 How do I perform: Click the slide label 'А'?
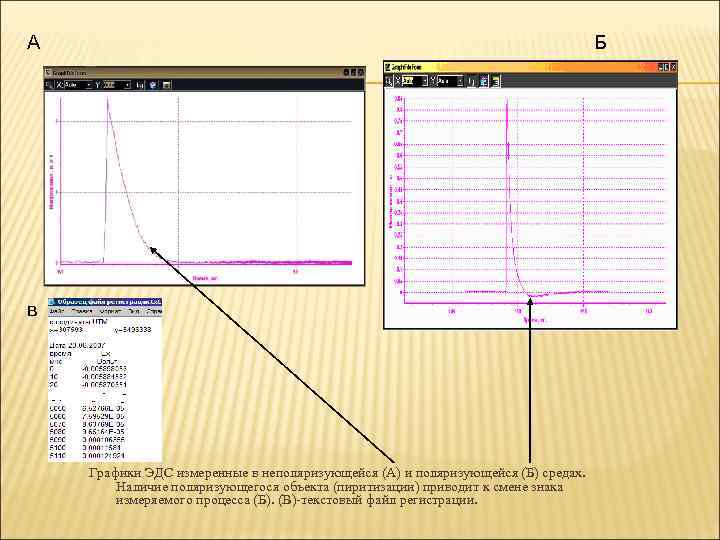[x=34, y=42]
